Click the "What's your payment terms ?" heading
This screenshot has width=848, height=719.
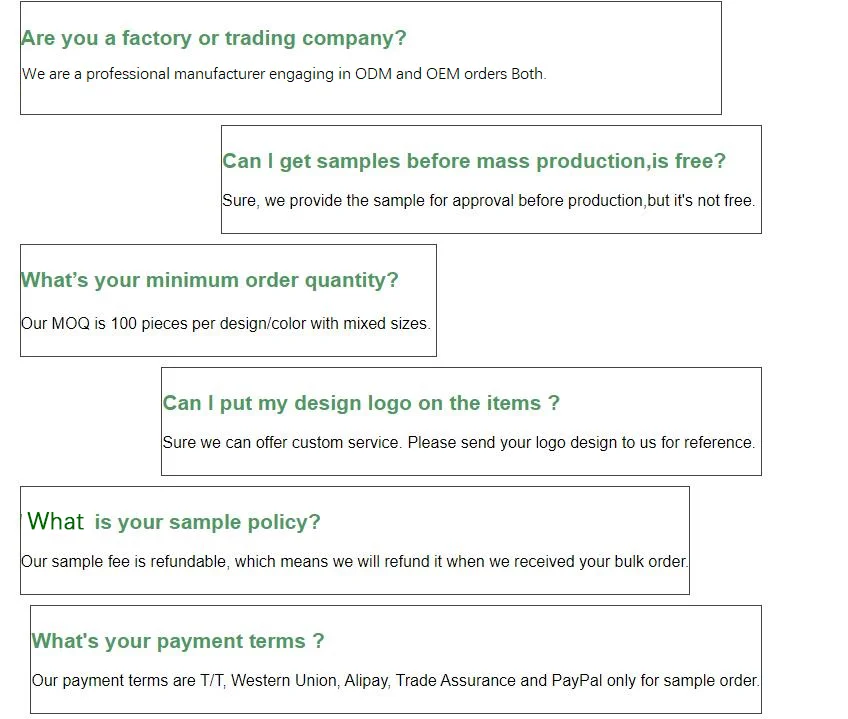178,641
